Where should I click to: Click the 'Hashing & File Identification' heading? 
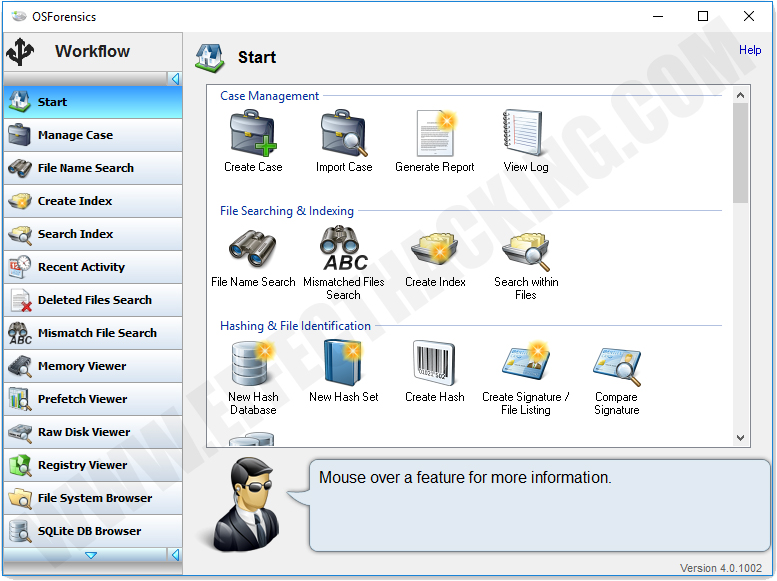pos(295,326)
